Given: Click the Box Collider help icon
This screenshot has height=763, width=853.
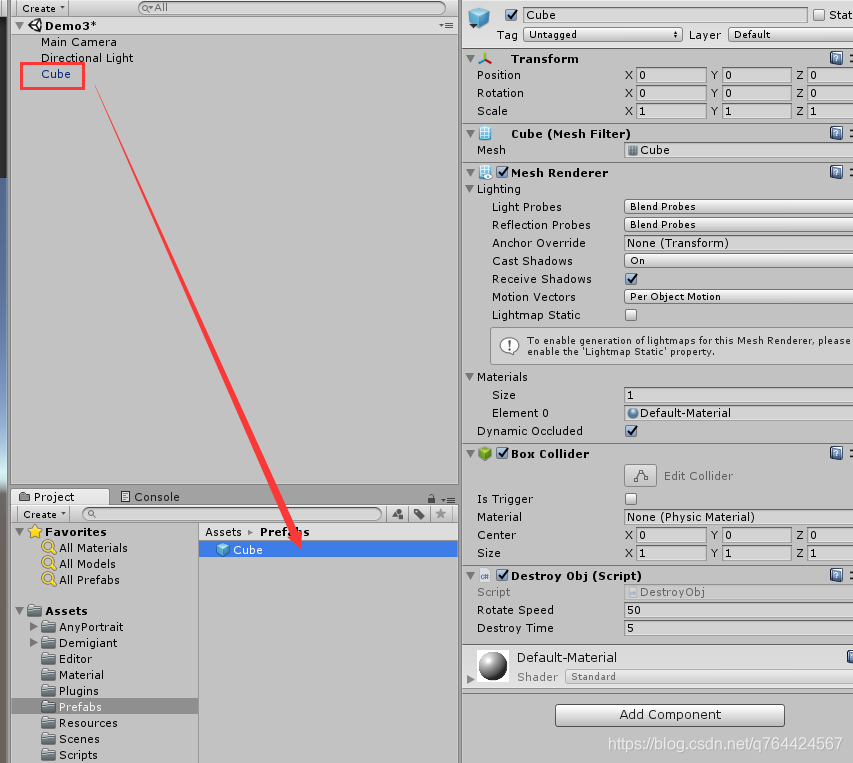Looking at the screenshot, I should tap(836, 454).
